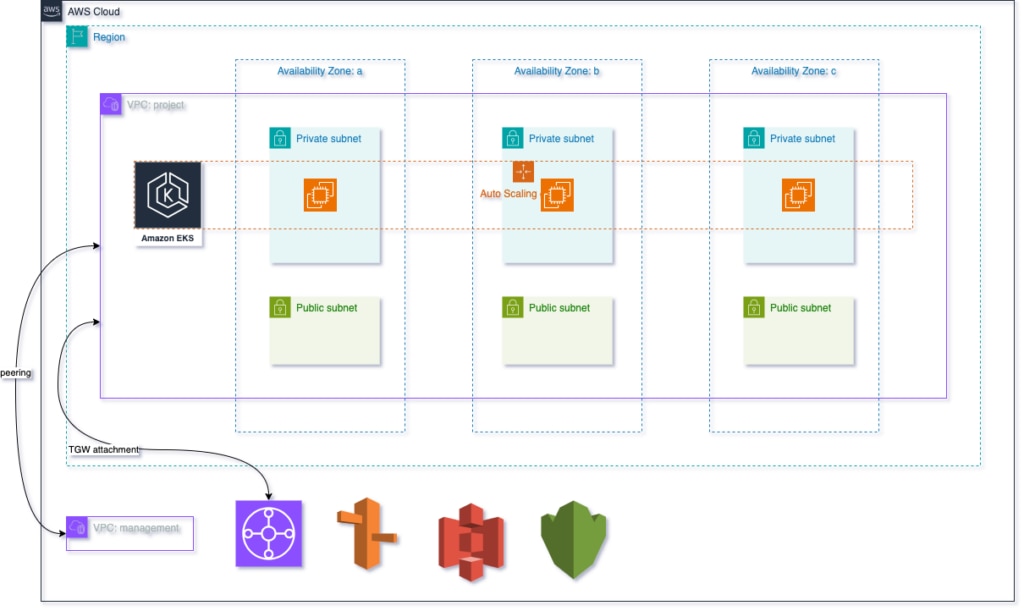Viewport: 1024px width, 611px height.
Task: Click the VPC: management lock icon
Action: coord(76,528)
